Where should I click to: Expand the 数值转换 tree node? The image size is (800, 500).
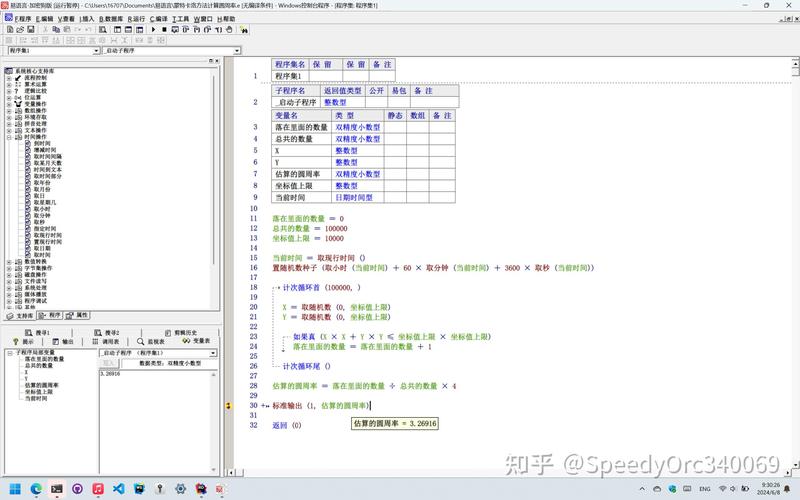(x=9, y=262)
